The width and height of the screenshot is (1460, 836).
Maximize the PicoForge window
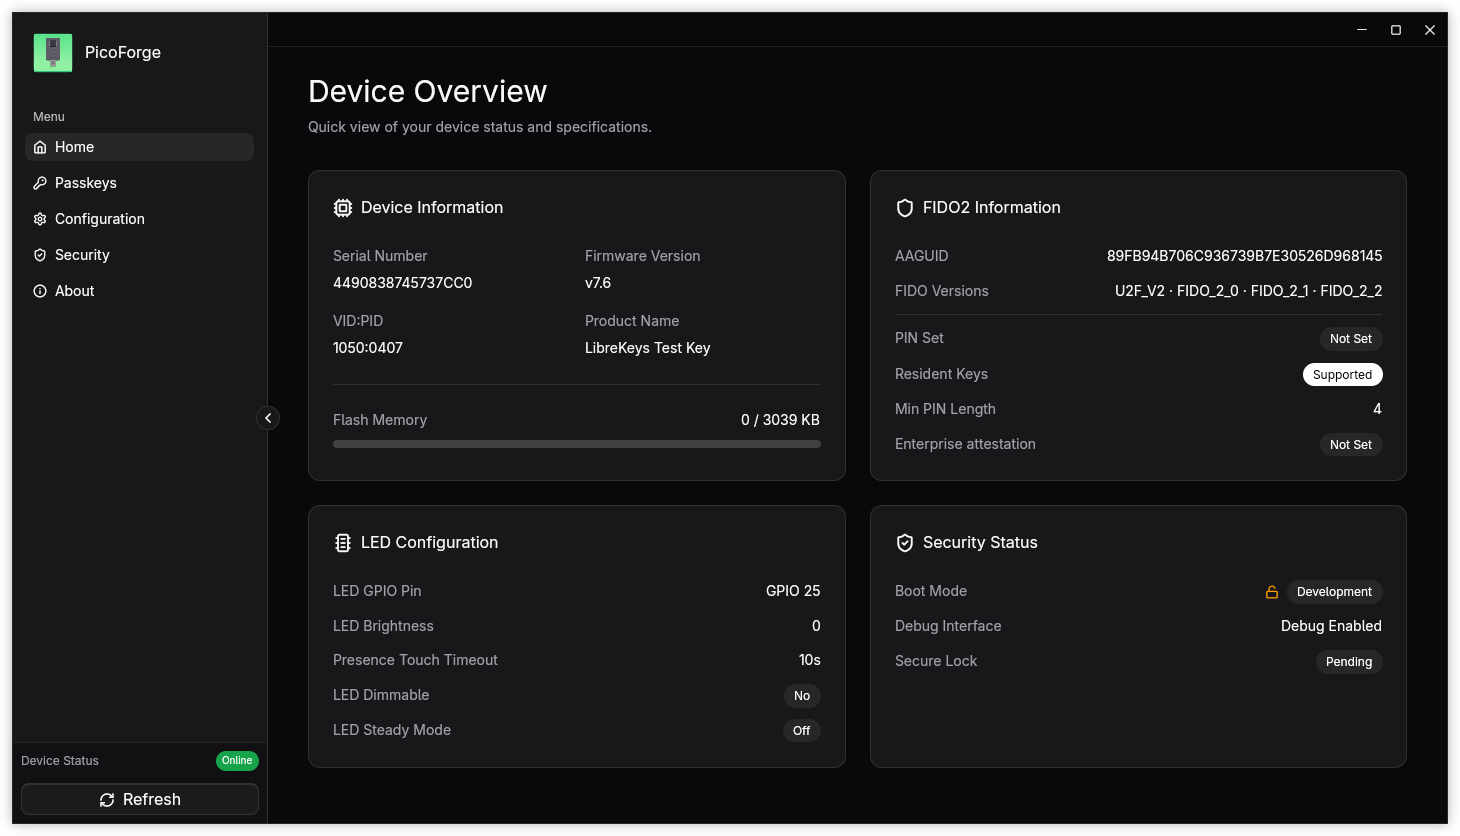click(1396, 30)
